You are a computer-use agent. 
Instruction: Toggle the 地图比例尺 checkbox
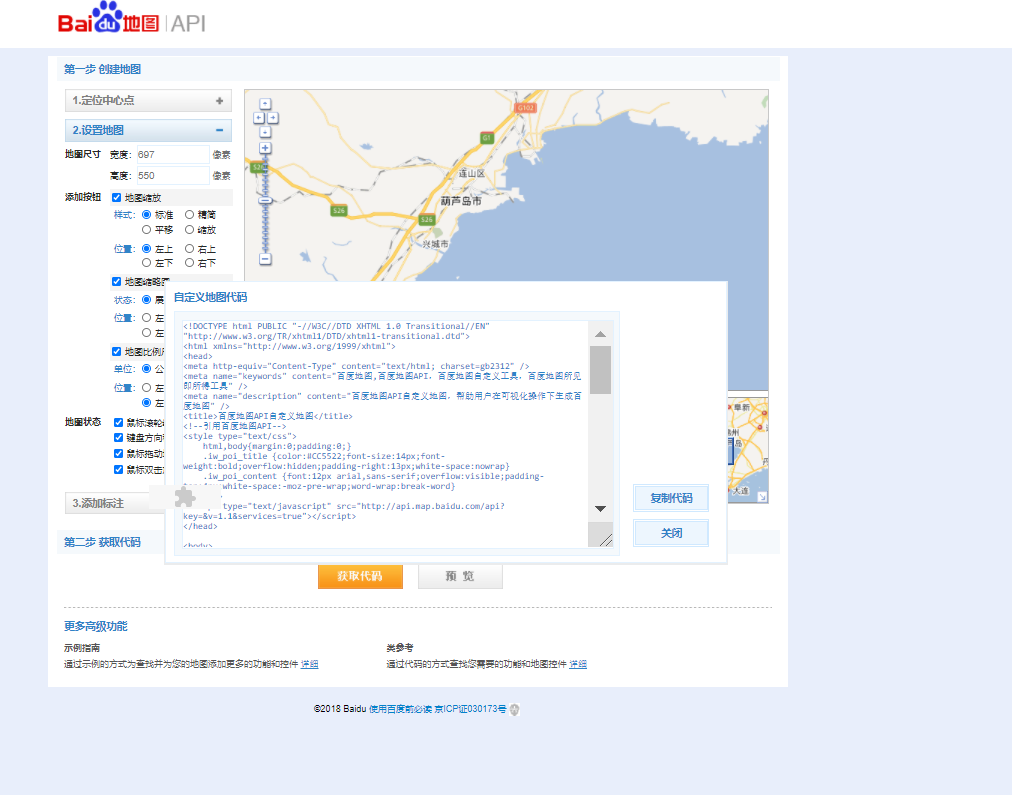[117, 352]
